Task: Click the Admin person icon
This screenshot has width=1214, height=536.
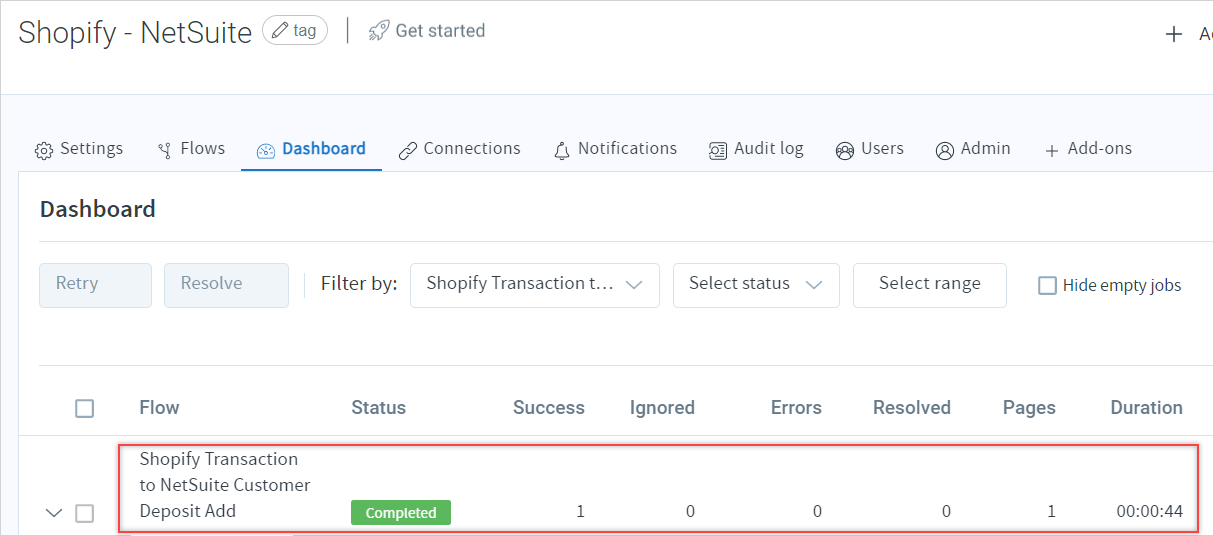Action: 945,150
